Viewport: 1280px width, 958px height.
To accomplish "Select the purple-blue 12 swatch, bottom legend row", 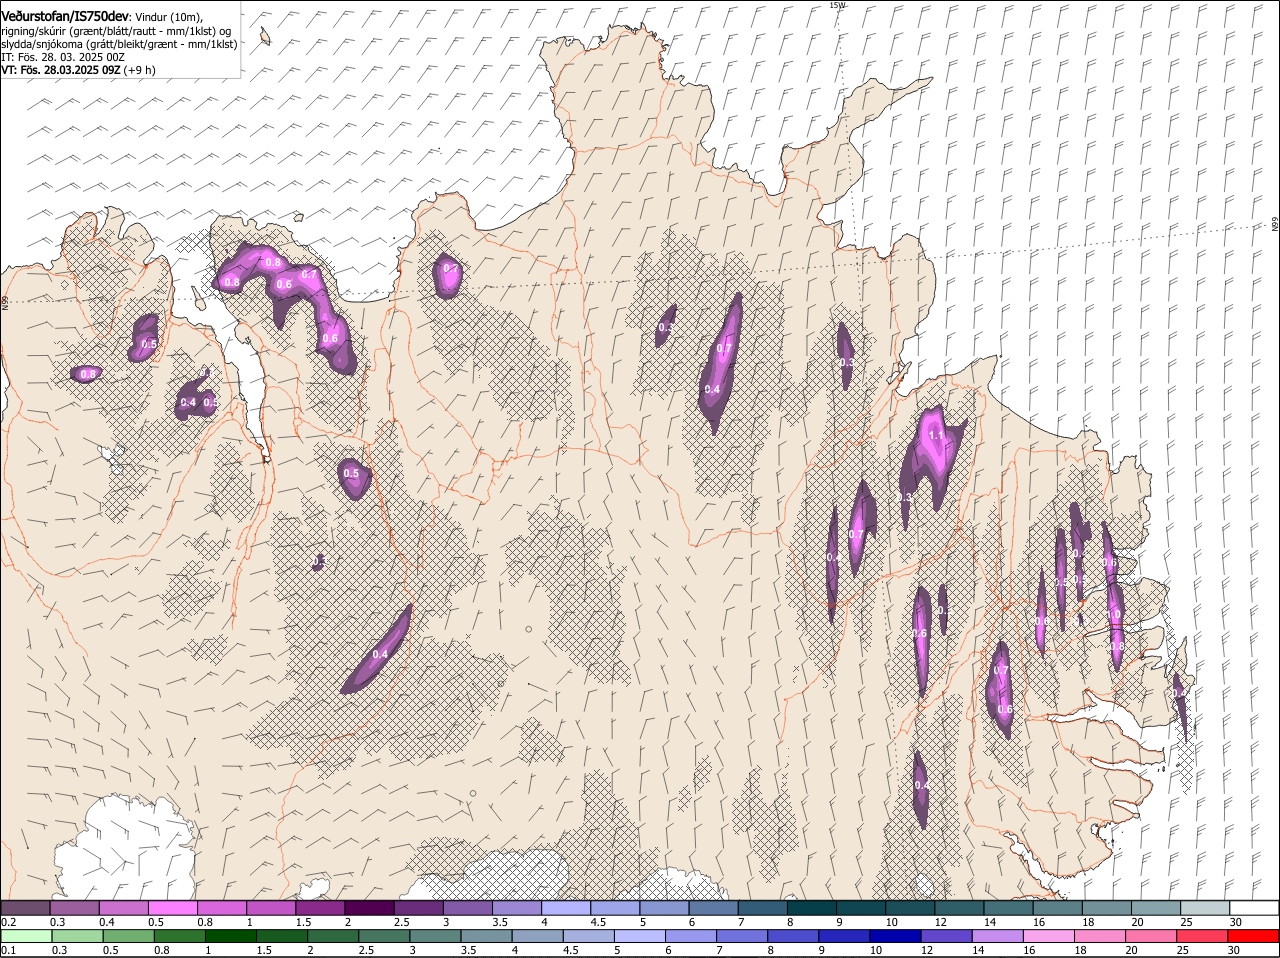I will tap(947, 936).
